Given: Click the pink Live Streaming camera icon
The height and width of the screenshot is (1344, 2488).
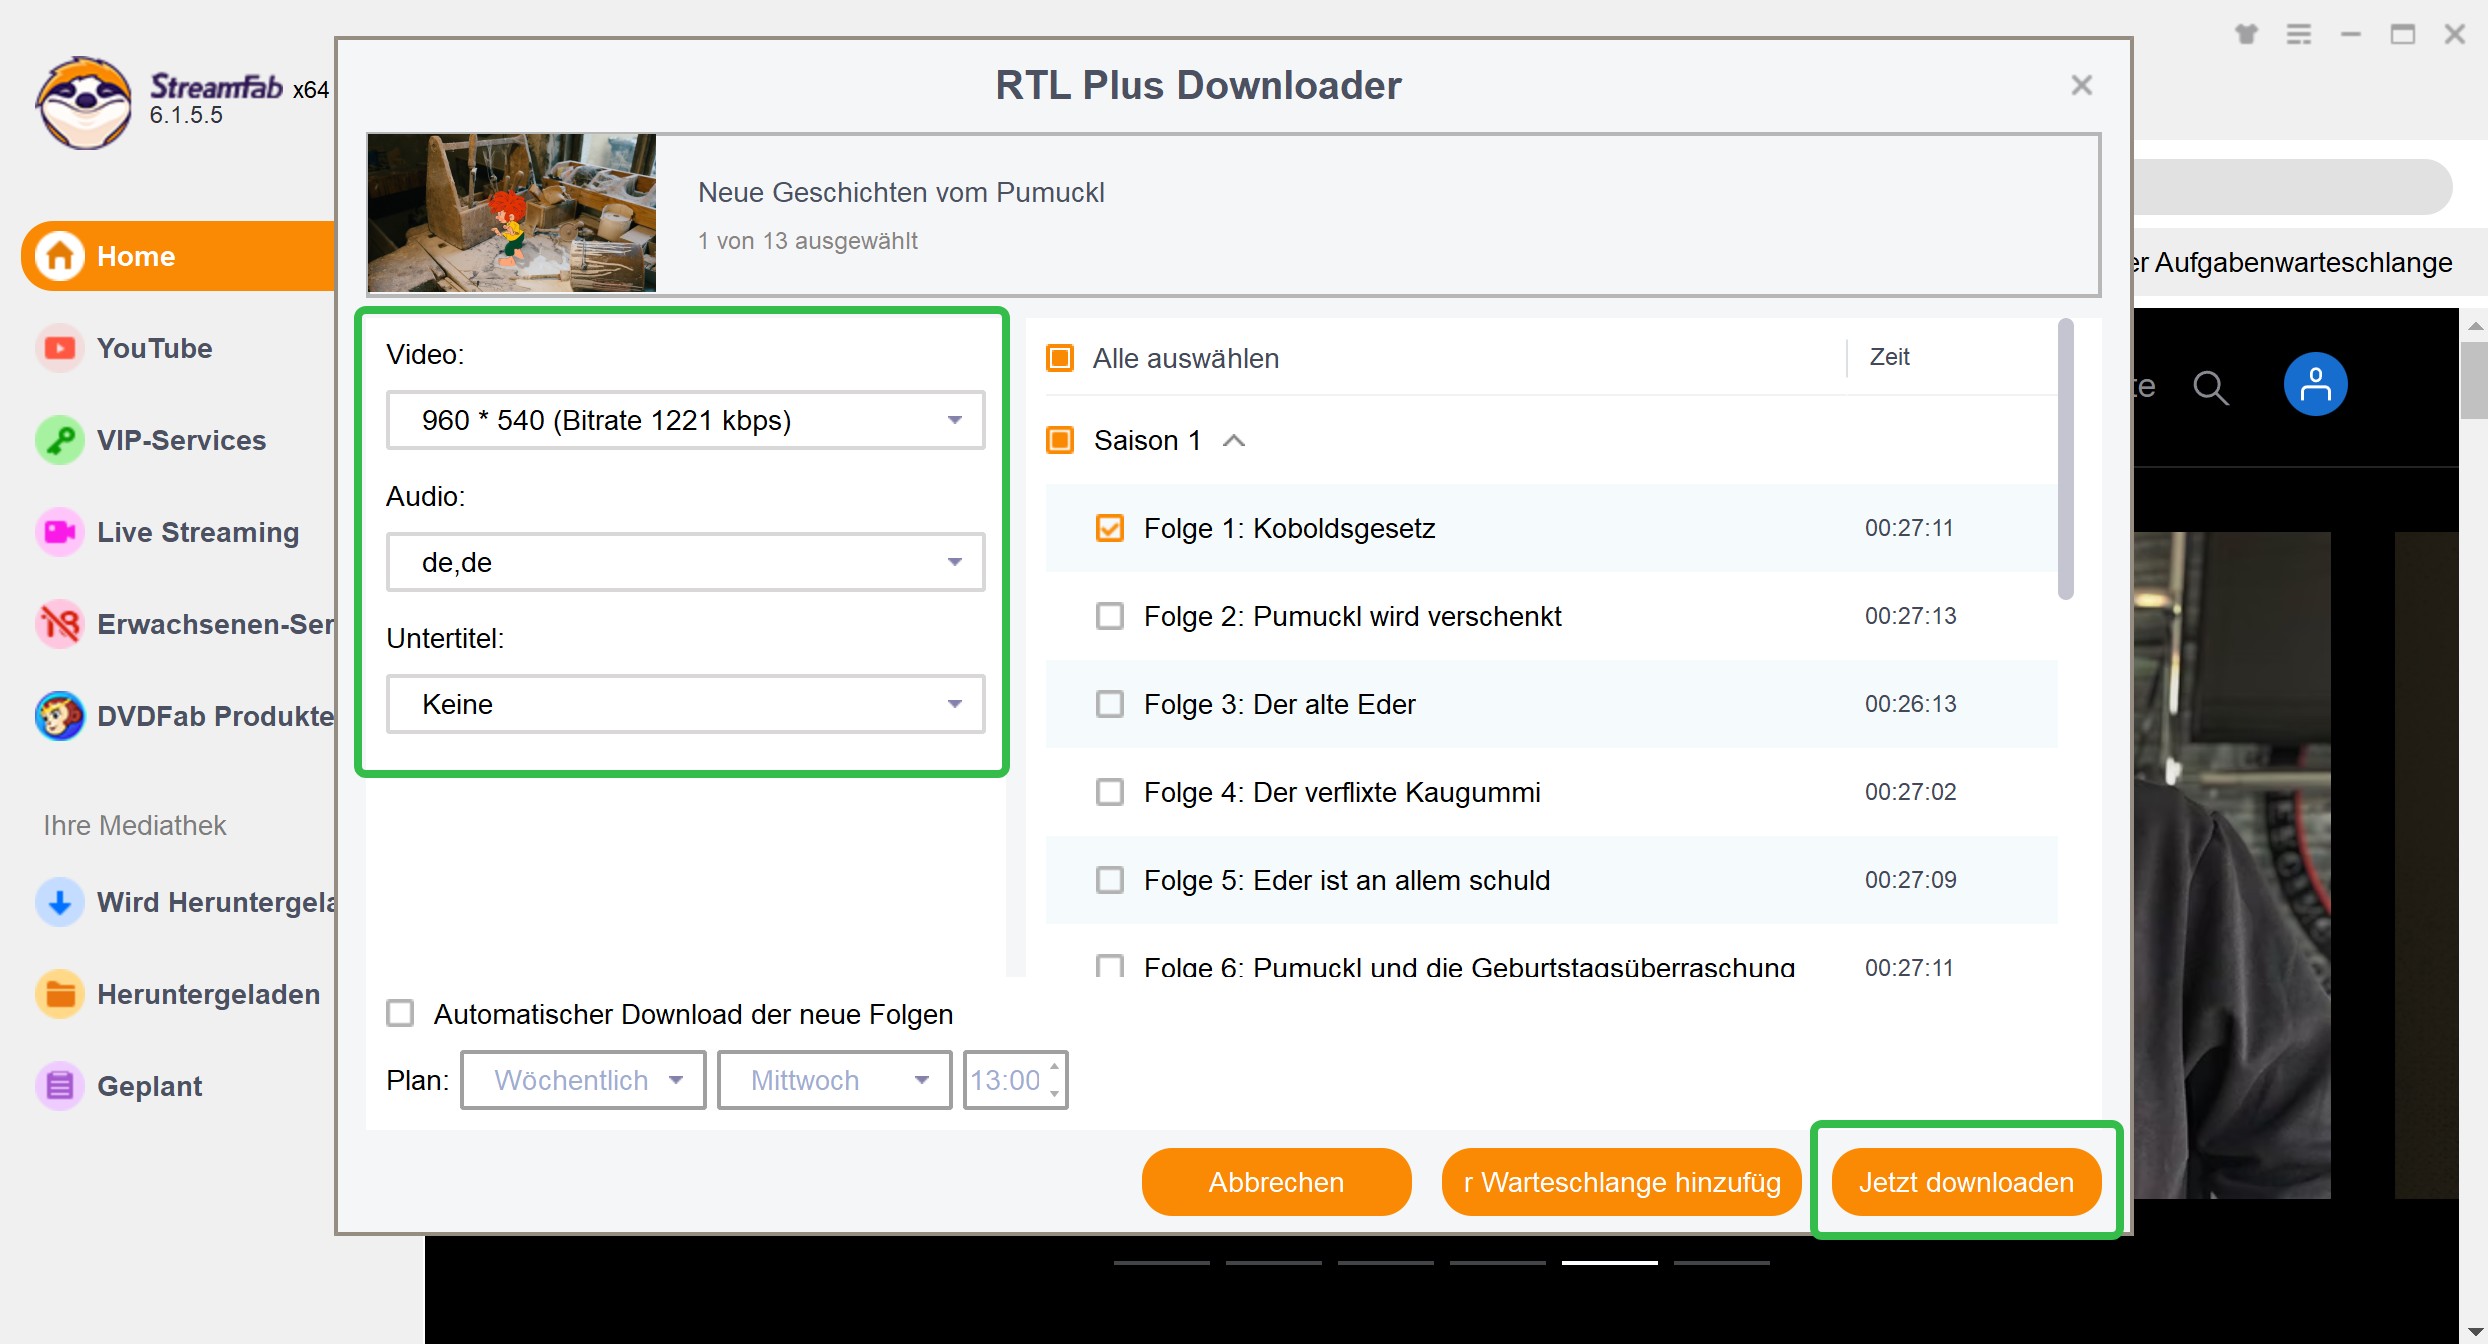Looking at the screenshot, I should [x=60, y=532].
